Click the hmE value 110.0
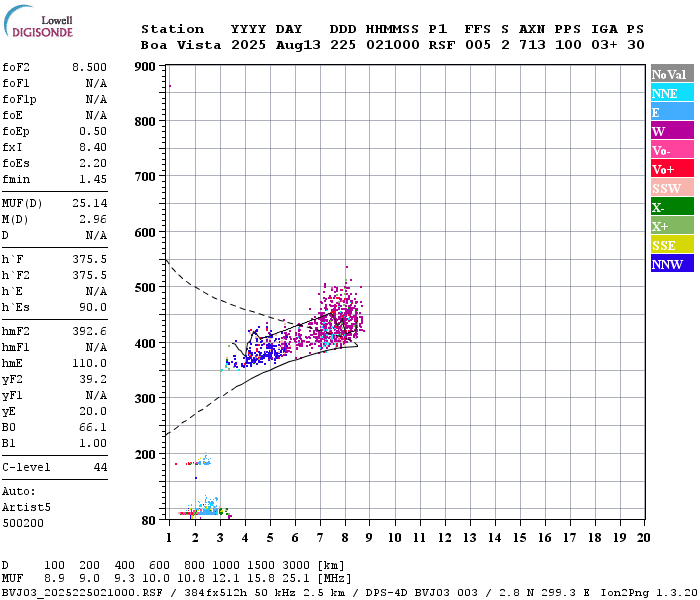This screenshot has height=600, width=700. pyautogui.click(x=89, y=363)
